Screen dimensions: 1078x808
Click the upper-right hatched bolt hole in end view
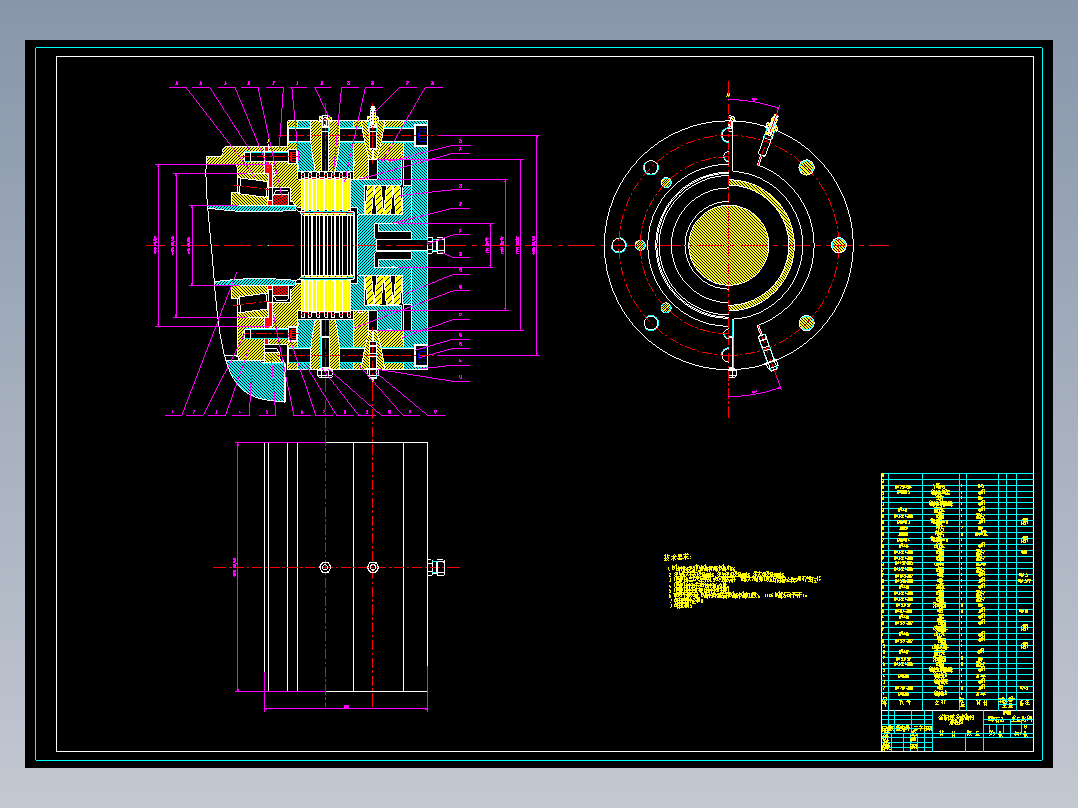[x=806, y=167]
